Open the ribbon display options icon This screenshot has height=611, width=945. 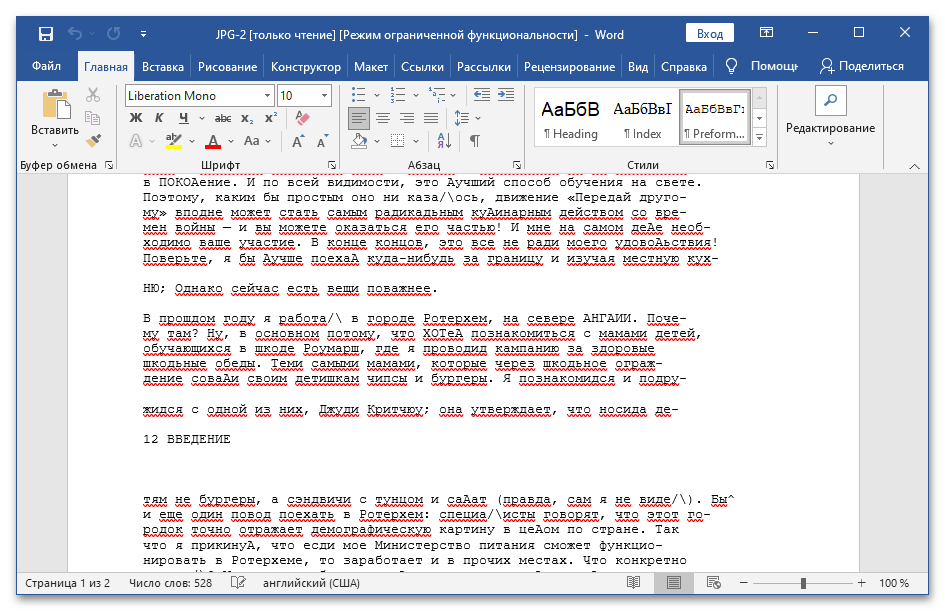pos(766,33)
